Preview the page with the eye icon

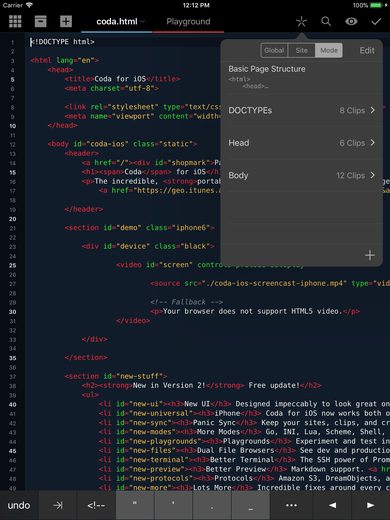point(351,22)
